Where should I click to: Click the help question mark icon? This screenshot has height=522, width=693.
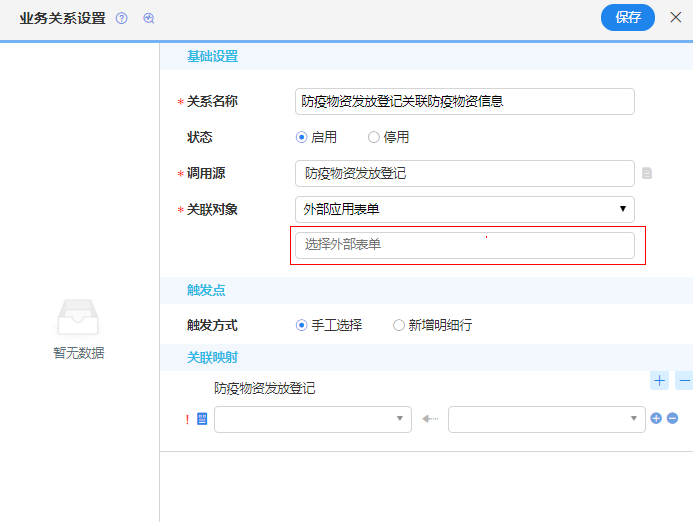coord(122,18)
